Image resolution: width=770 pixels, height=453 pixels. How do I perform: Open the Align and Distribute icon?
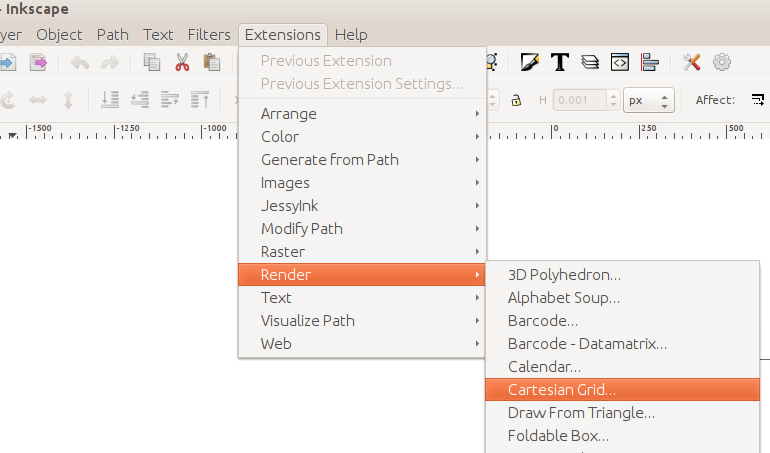pyautogui.click(x=650, y=62)
